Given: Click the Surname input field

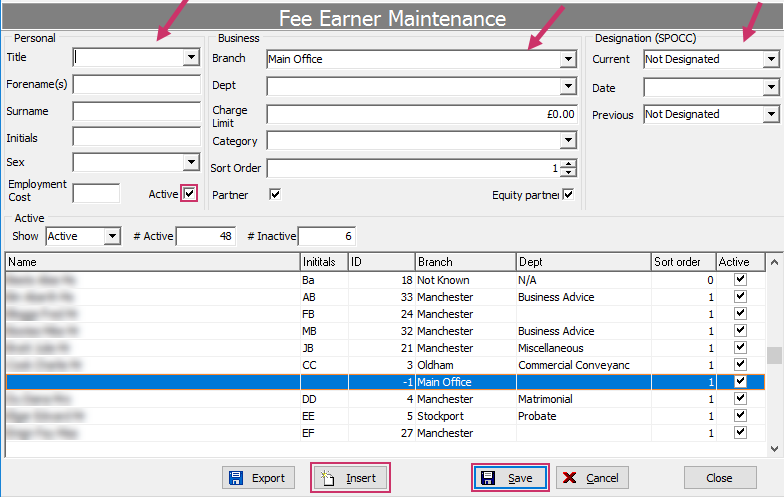Looking at the screenshot, I should [136, 111].
